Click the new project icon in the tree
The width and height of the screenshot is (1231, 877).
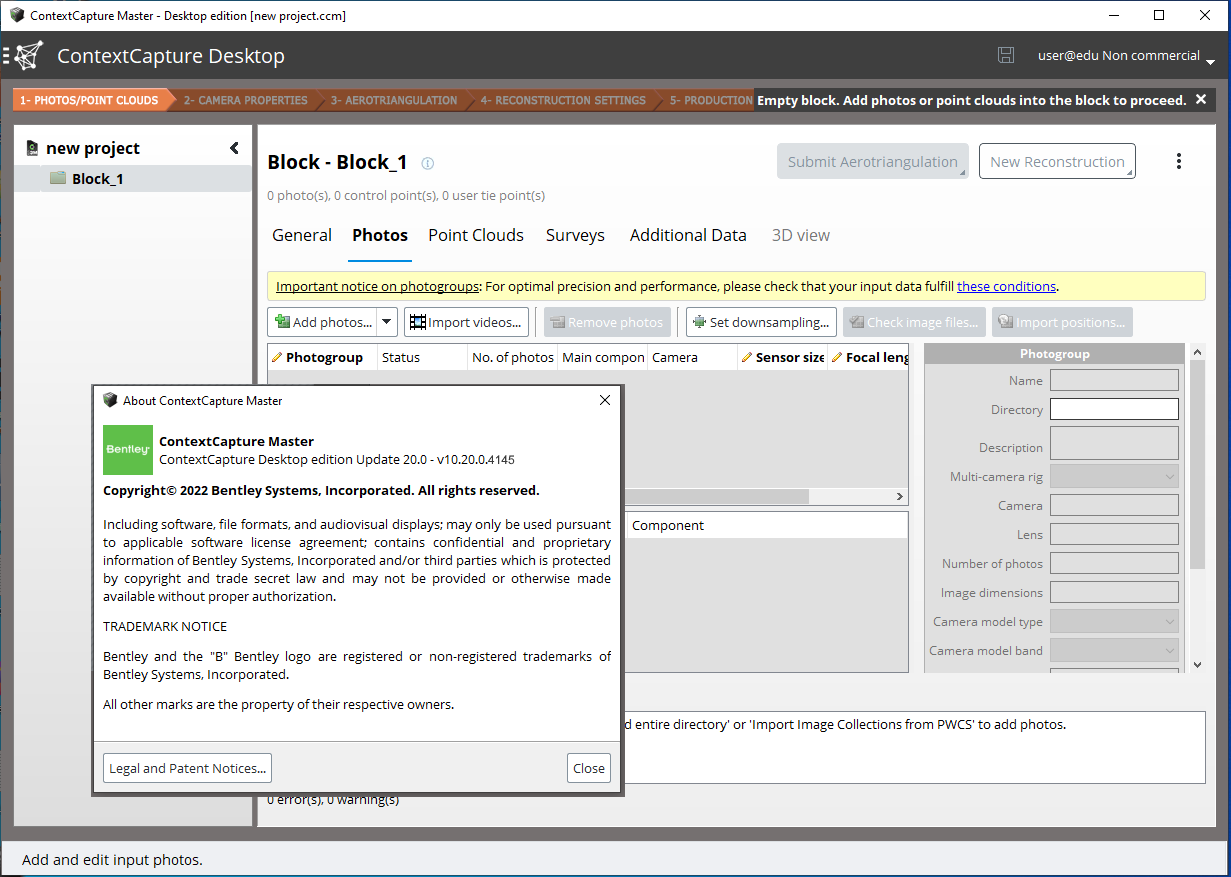click(x=32, y=148)
